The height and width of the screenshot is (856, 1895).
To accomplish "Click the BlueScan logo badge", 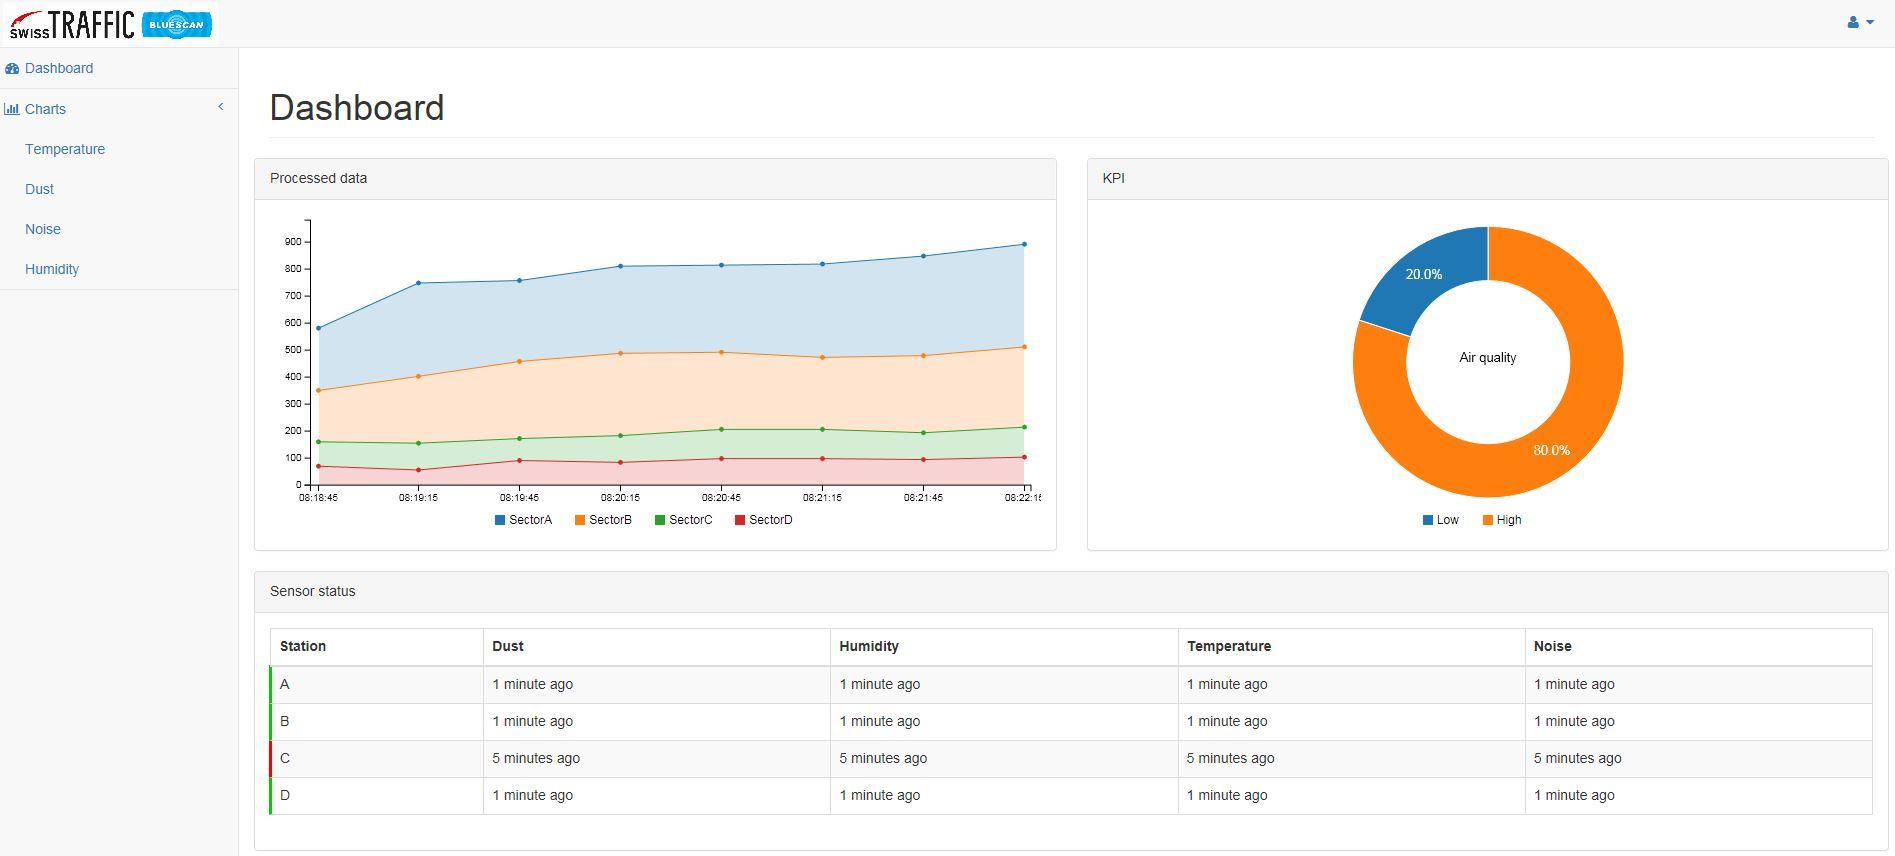I will click(176, 24).
